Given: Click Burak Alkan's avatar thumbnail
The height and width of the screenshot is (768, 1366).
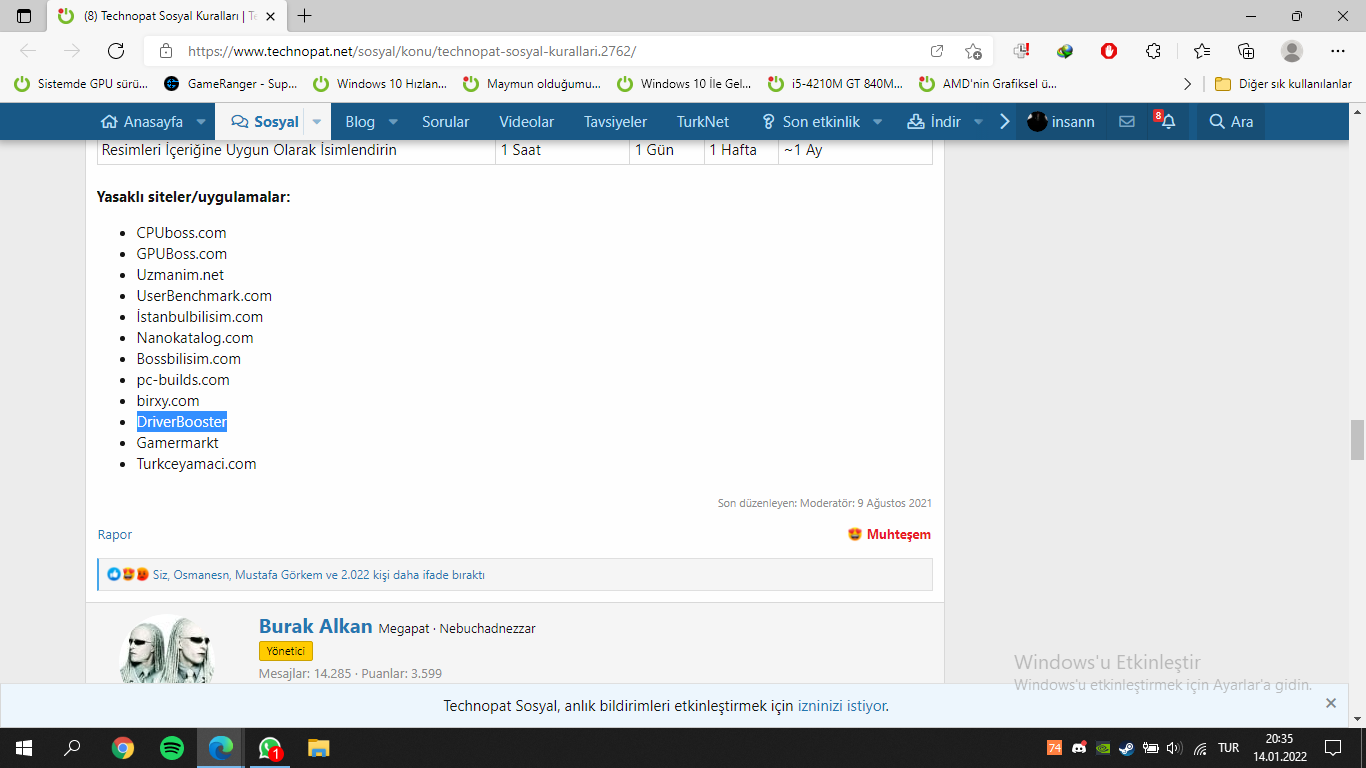Looking at the screenshot, I should click(x=167, y=649).
